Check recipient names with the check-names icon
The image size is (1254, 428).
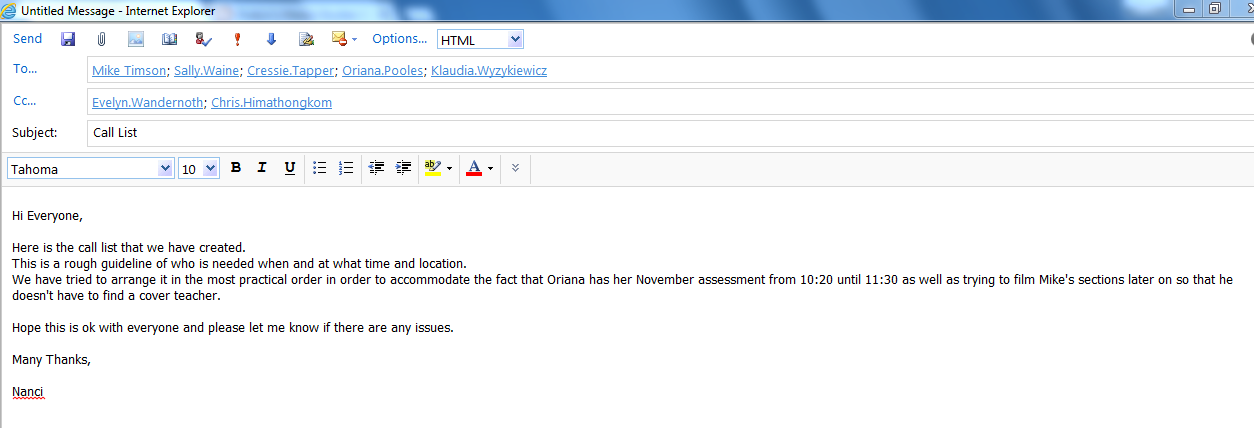[203, 39]
